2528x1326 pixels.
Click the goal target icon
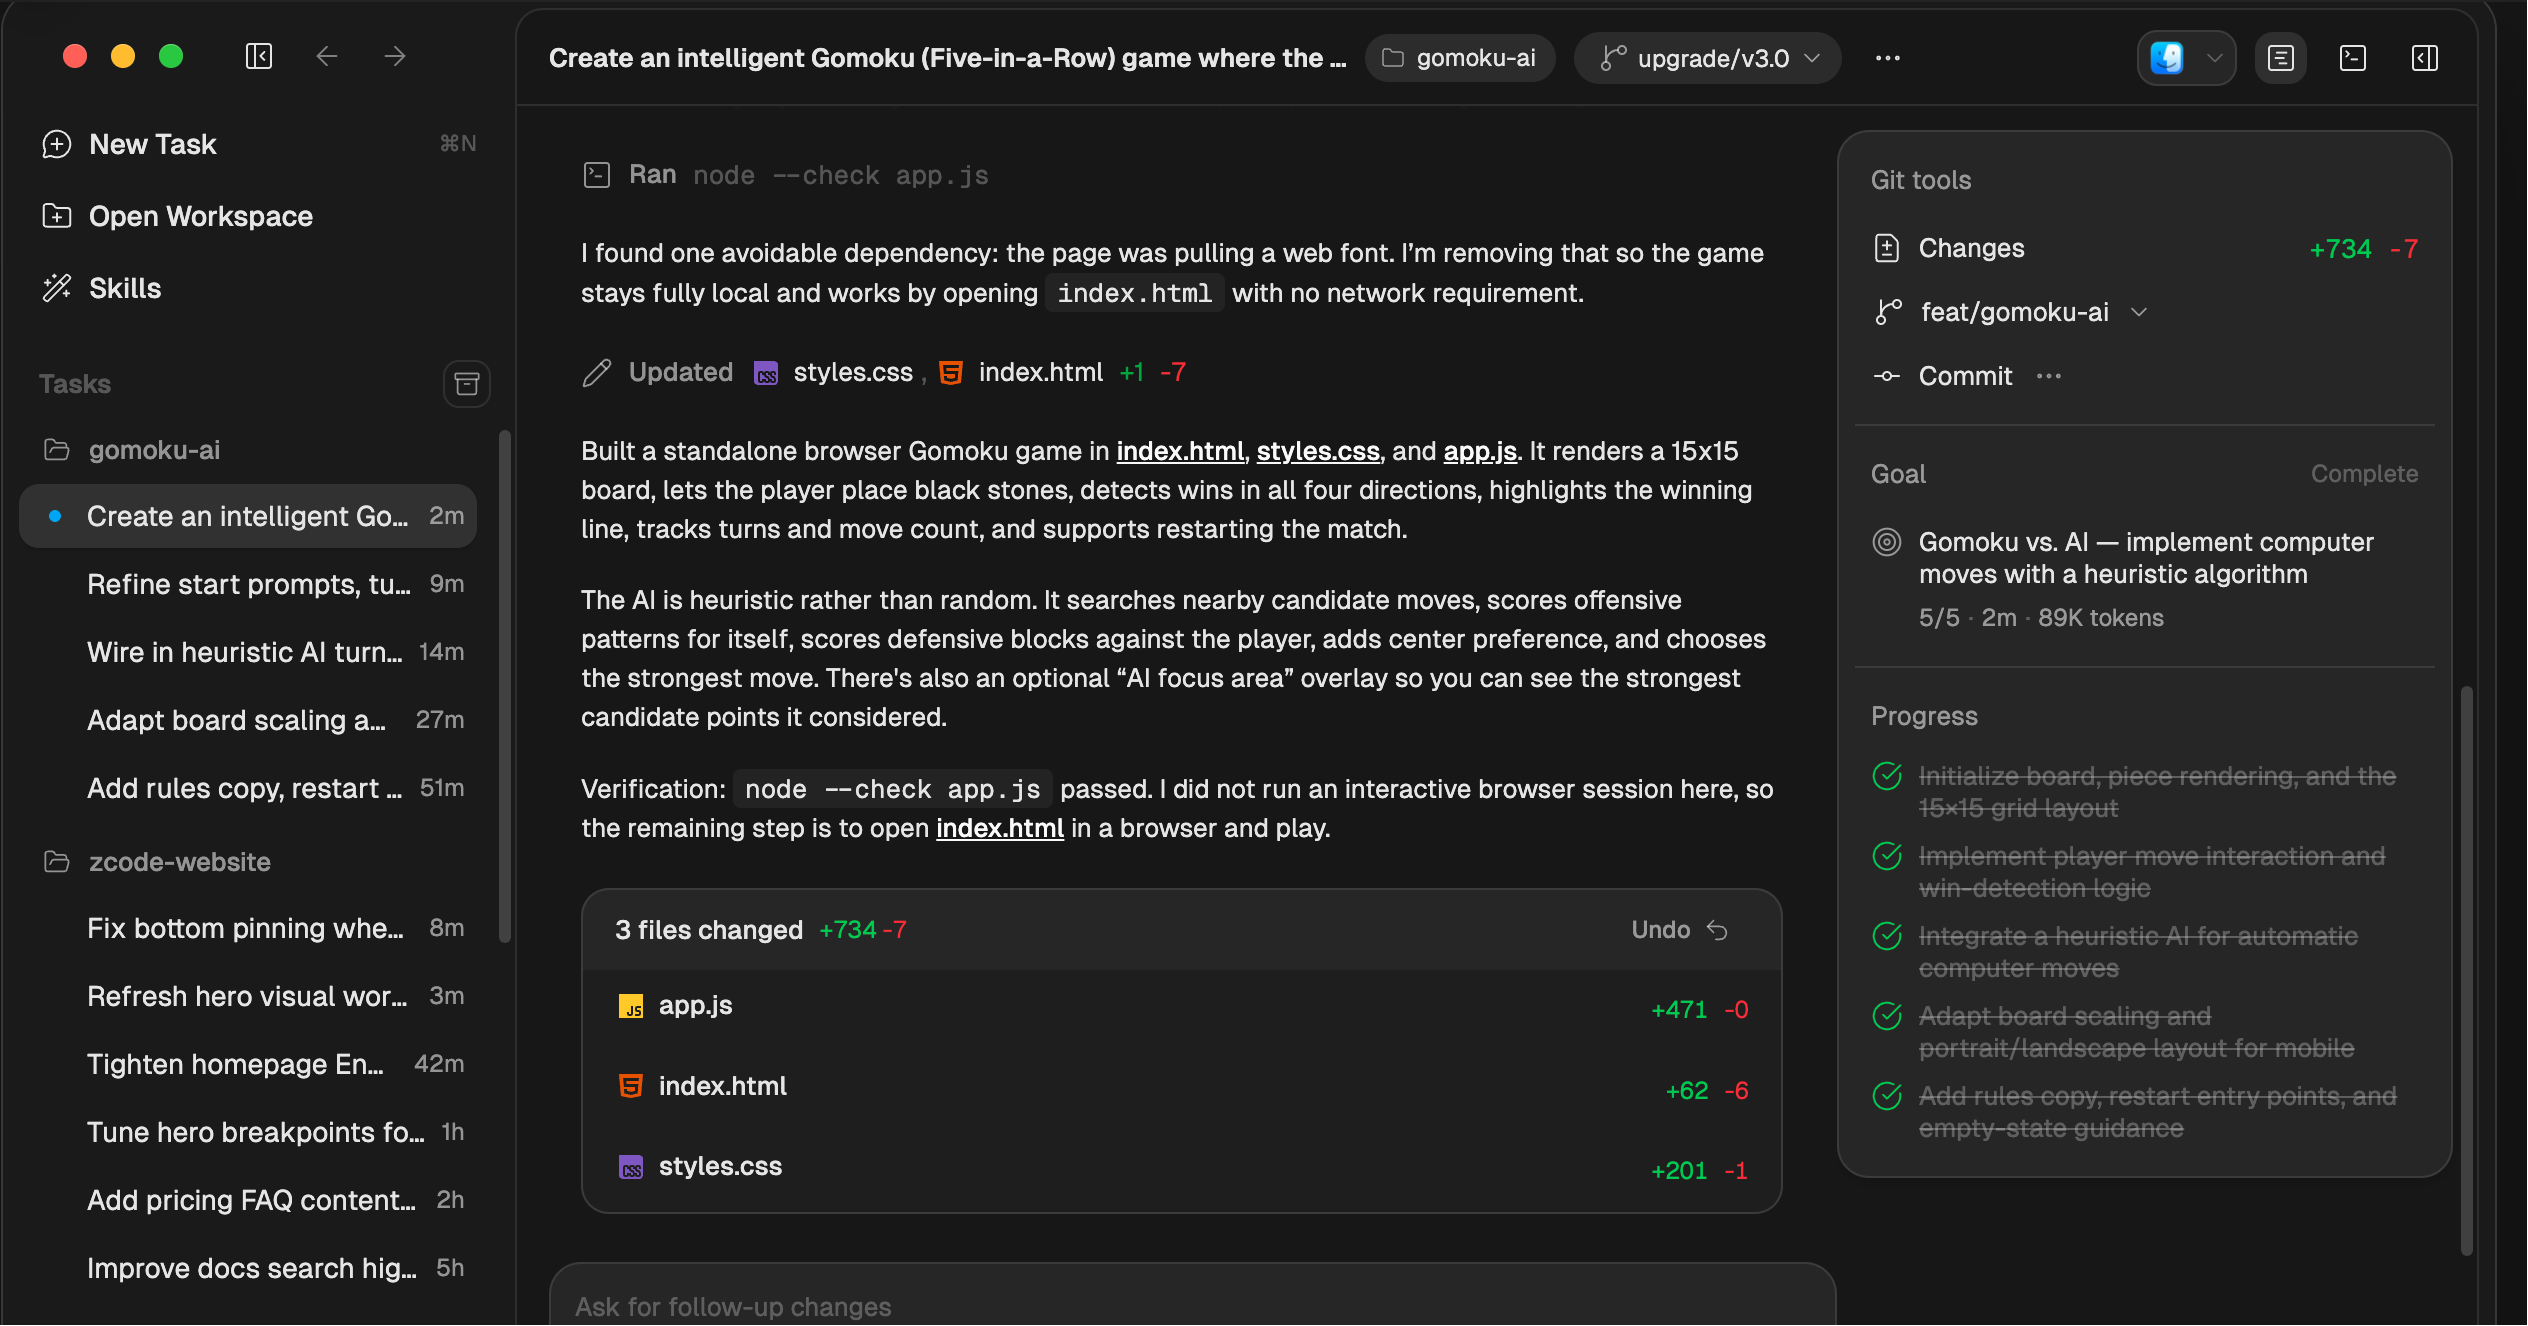(x=1887, y=542)
